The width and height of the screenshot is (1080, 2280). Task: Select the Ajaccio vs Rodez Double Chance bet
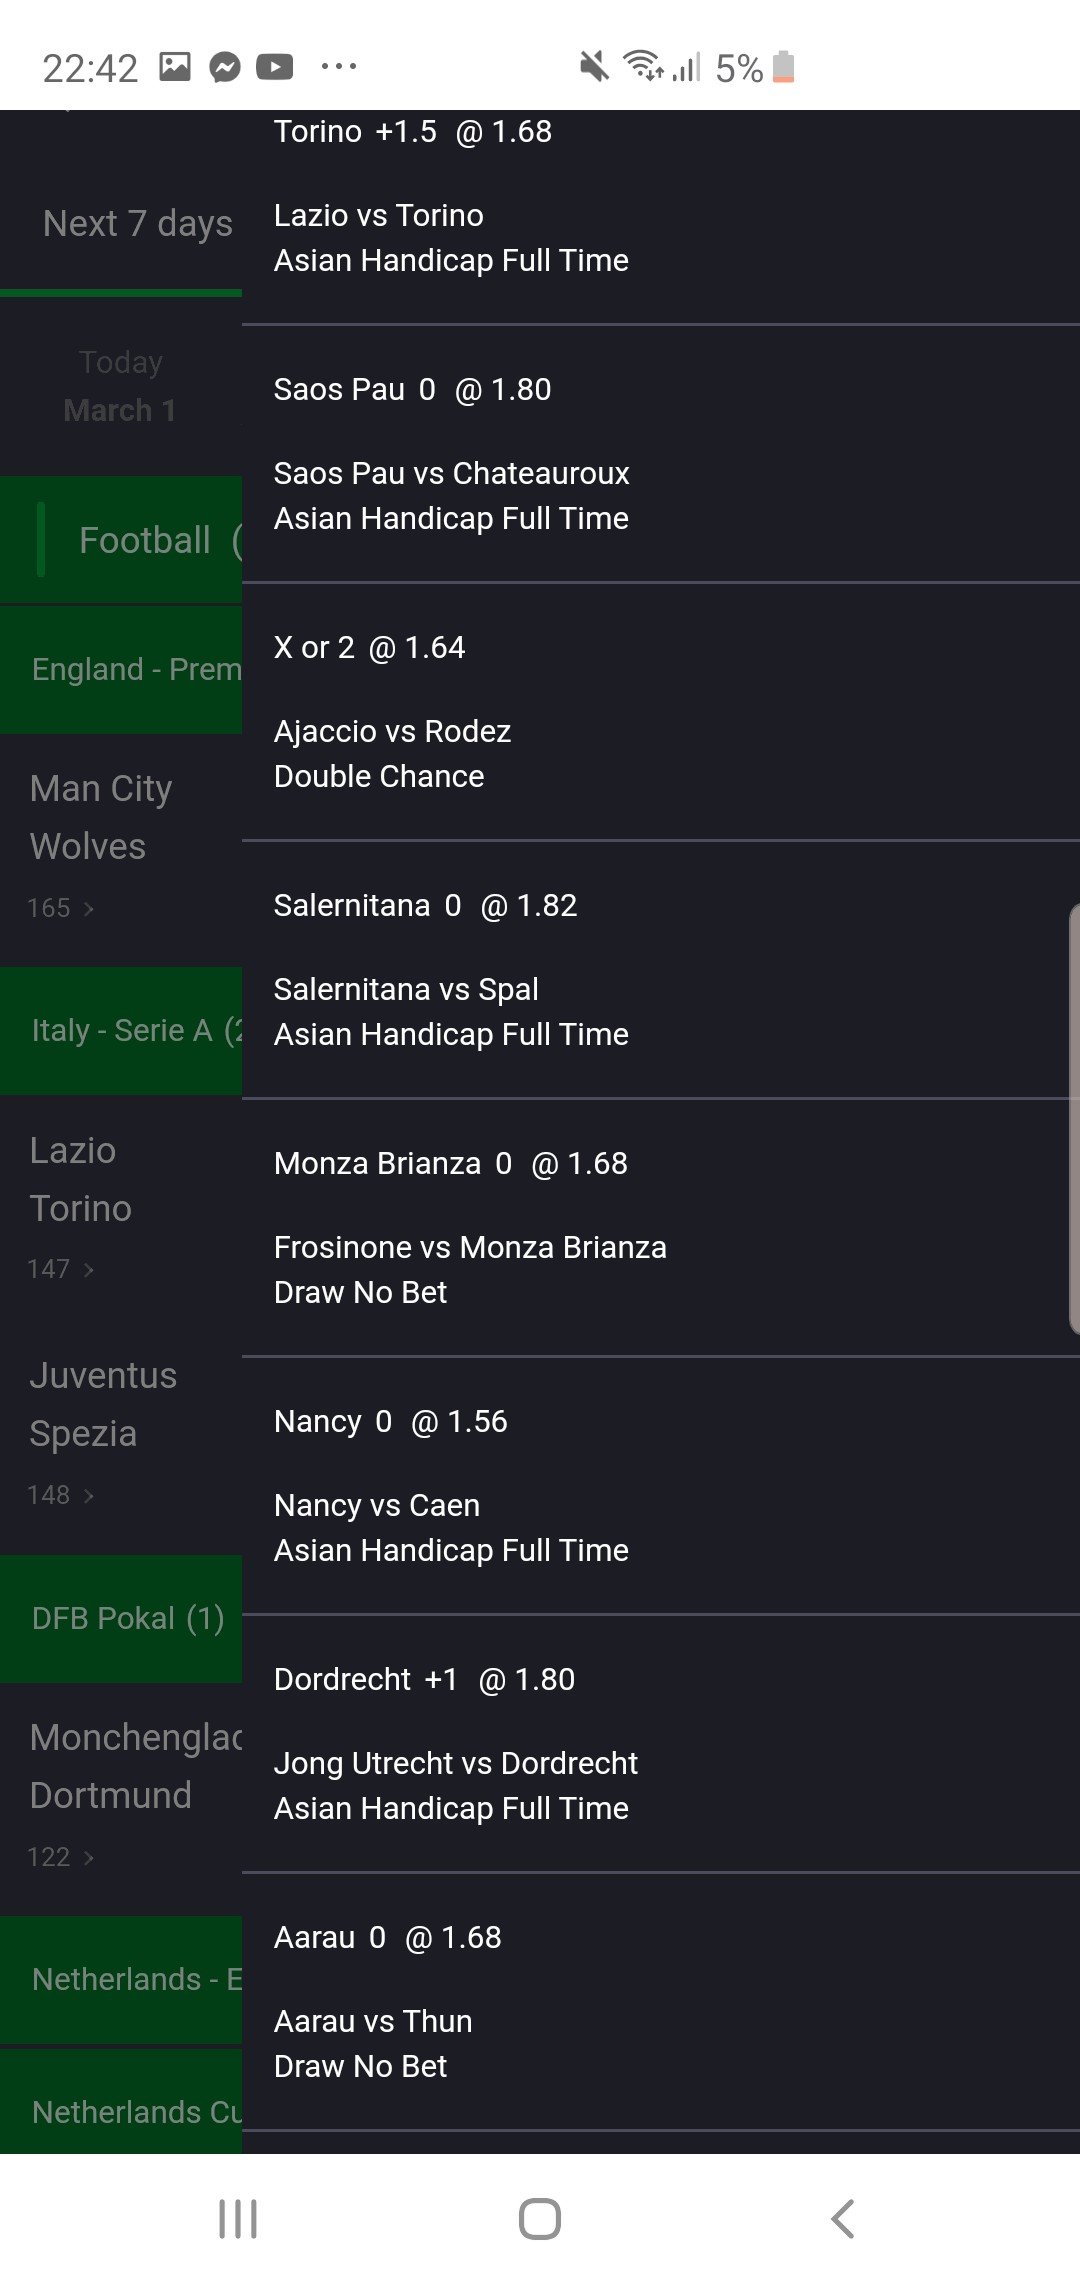point(392,732)
